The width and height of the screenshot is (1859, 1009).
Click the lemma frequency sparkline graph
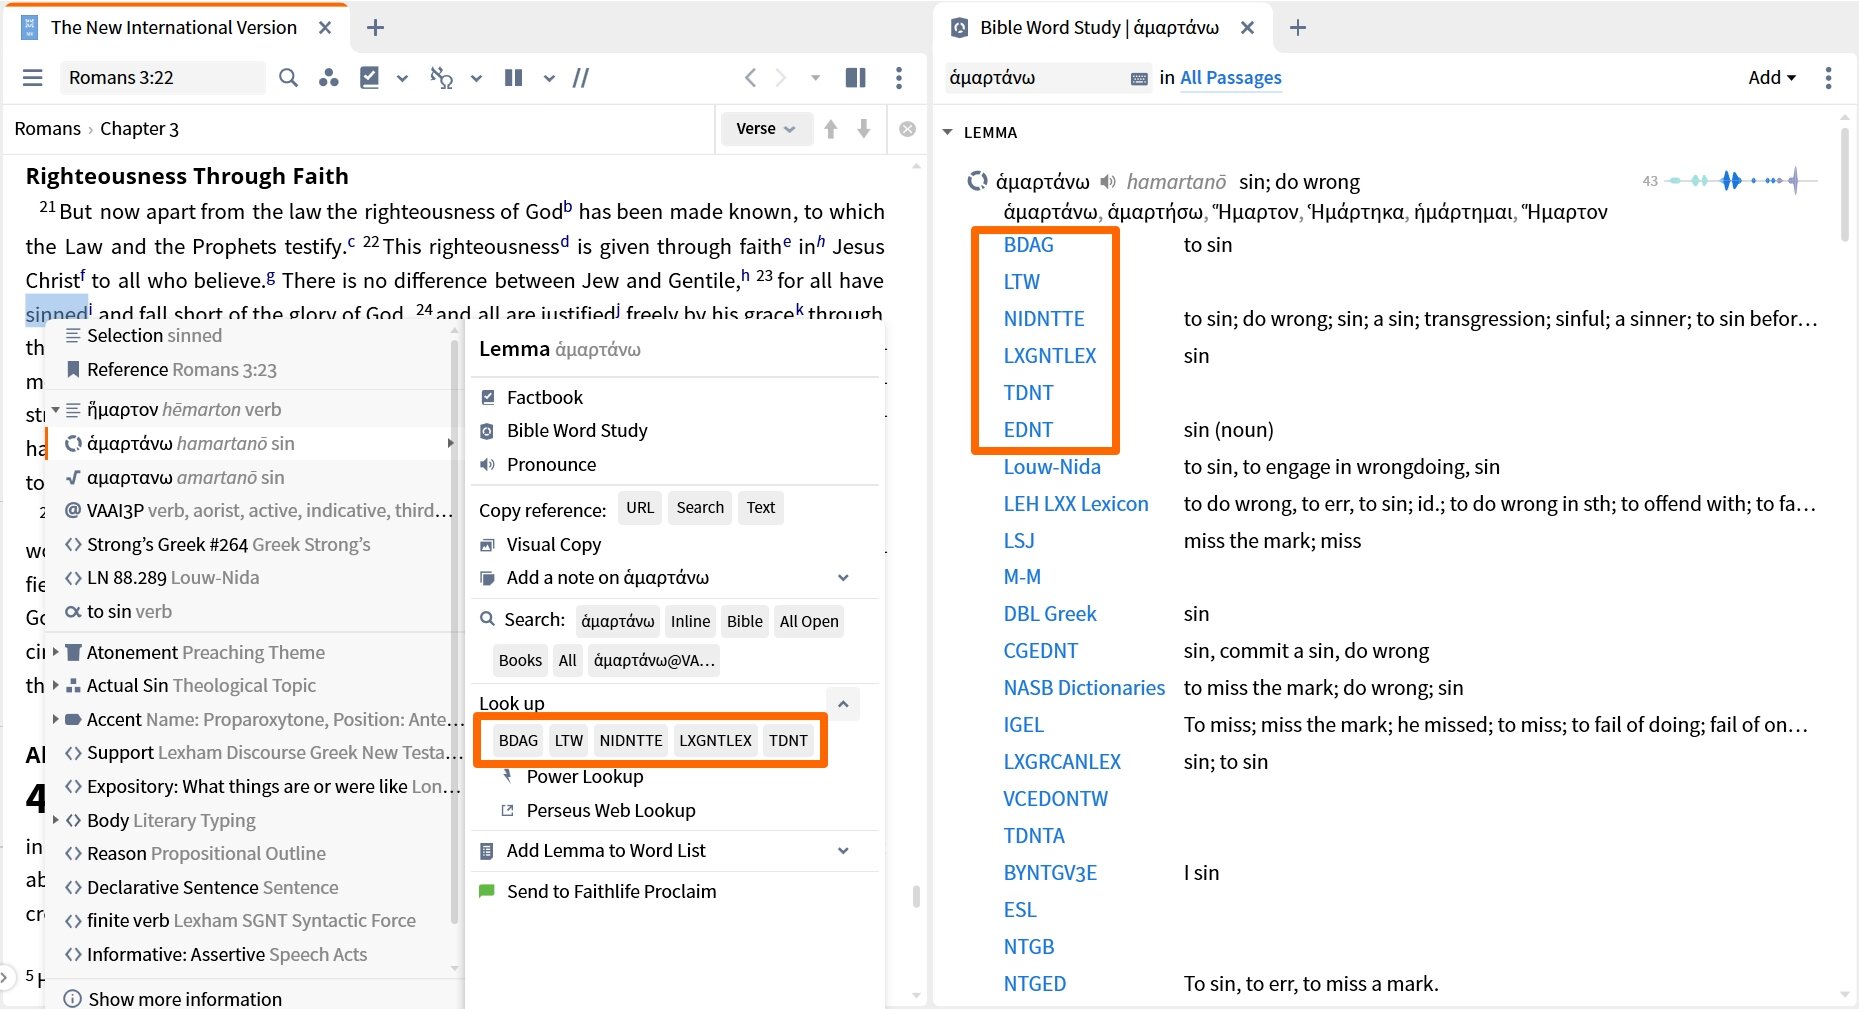pyautogui.click(x=1740, y=181)
